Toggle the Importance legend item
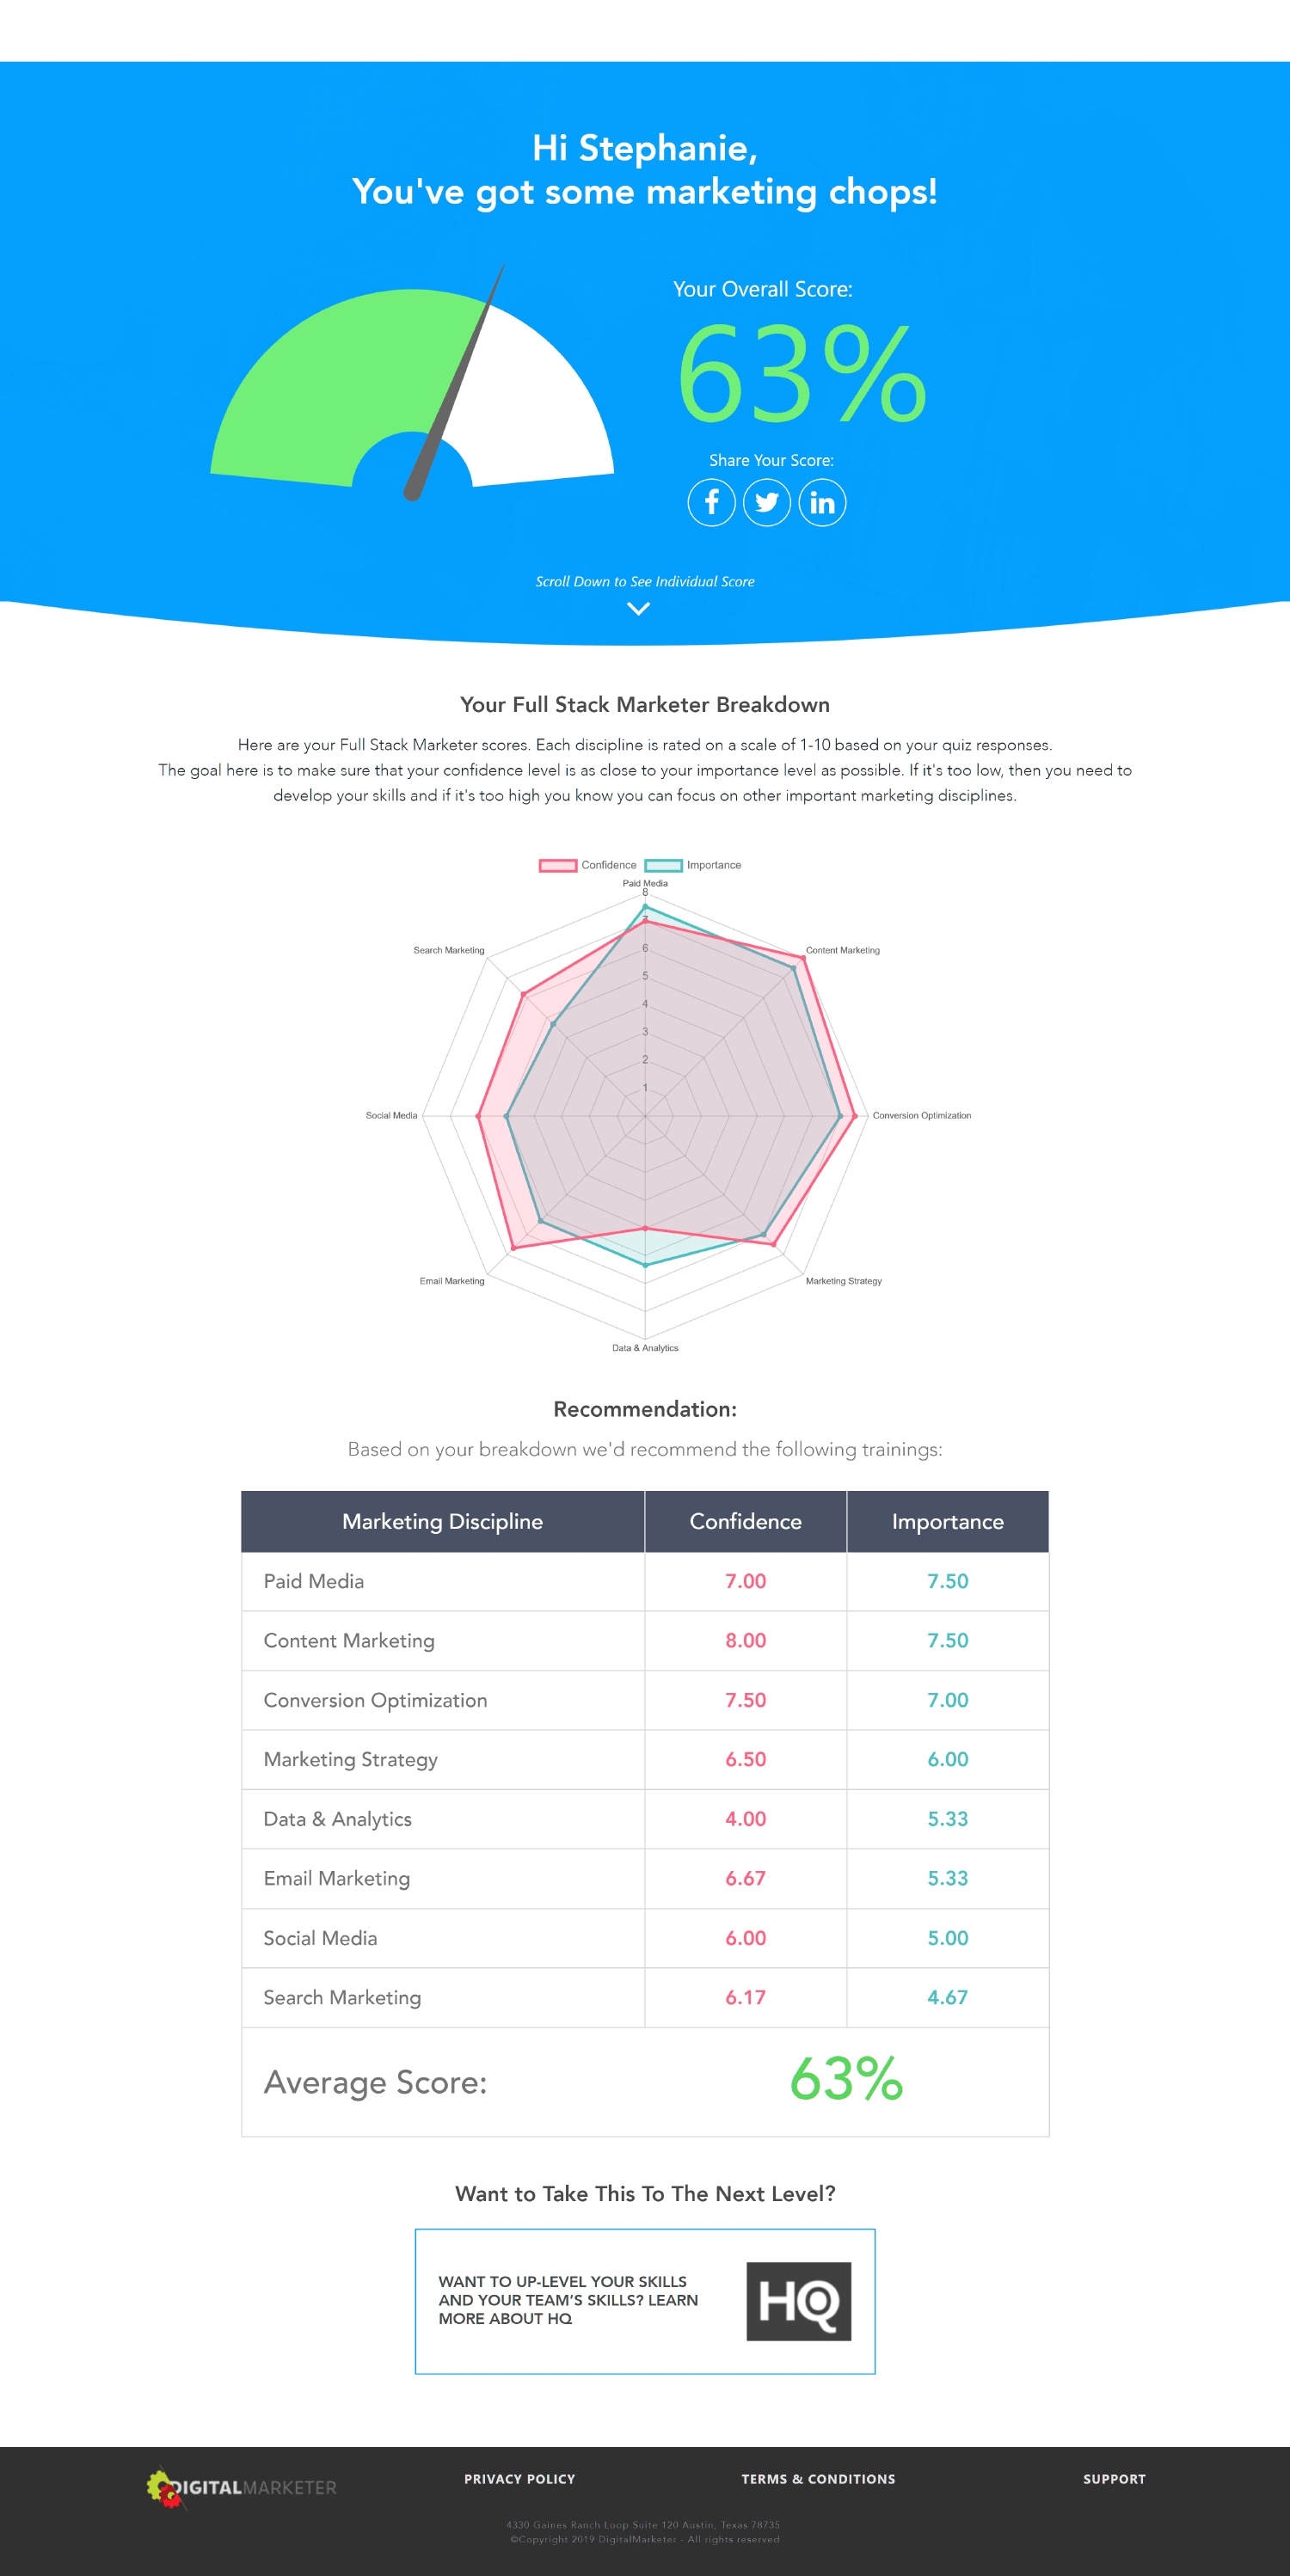 pos(693,865)
